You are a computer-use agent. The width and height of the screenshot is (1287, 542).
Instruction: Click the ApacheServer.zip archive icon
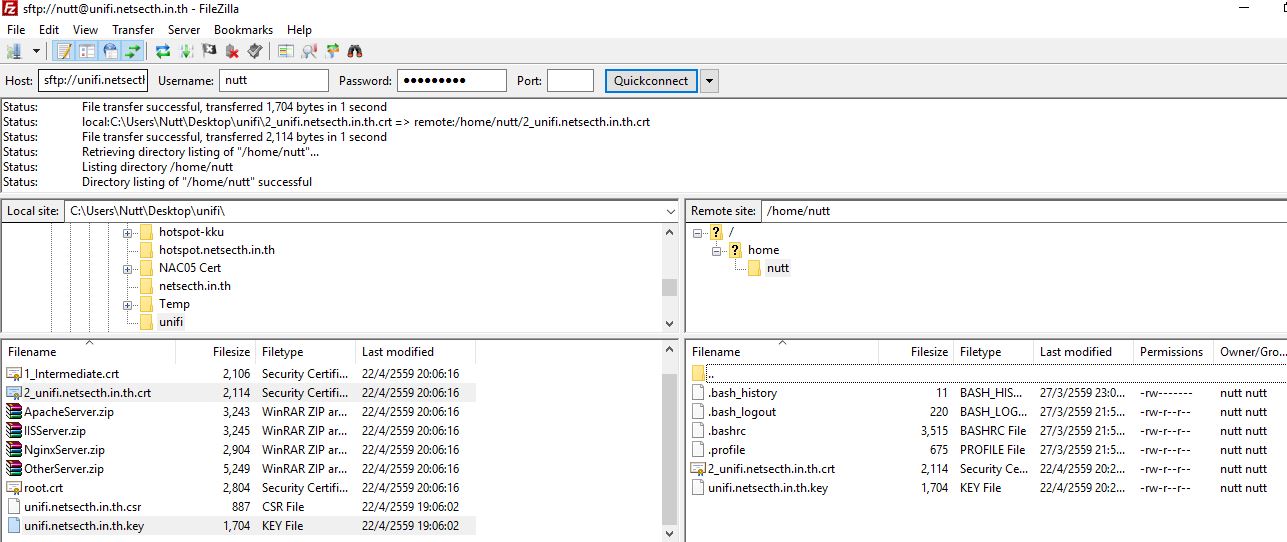point(14,411)
